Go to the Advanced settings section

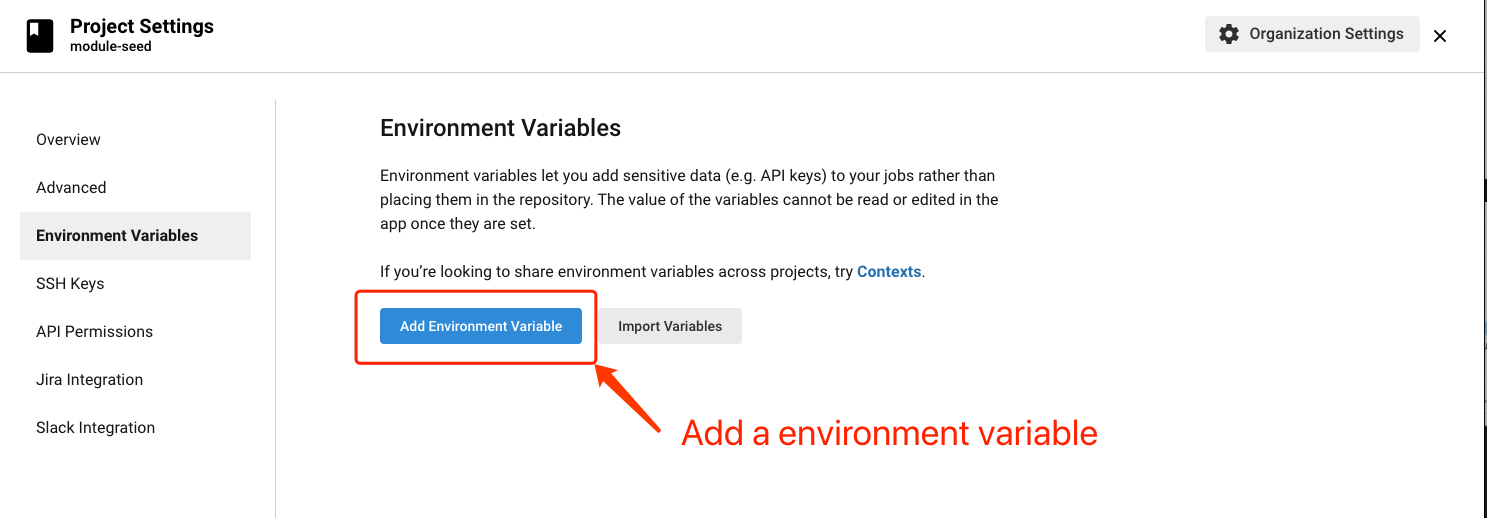71,188
